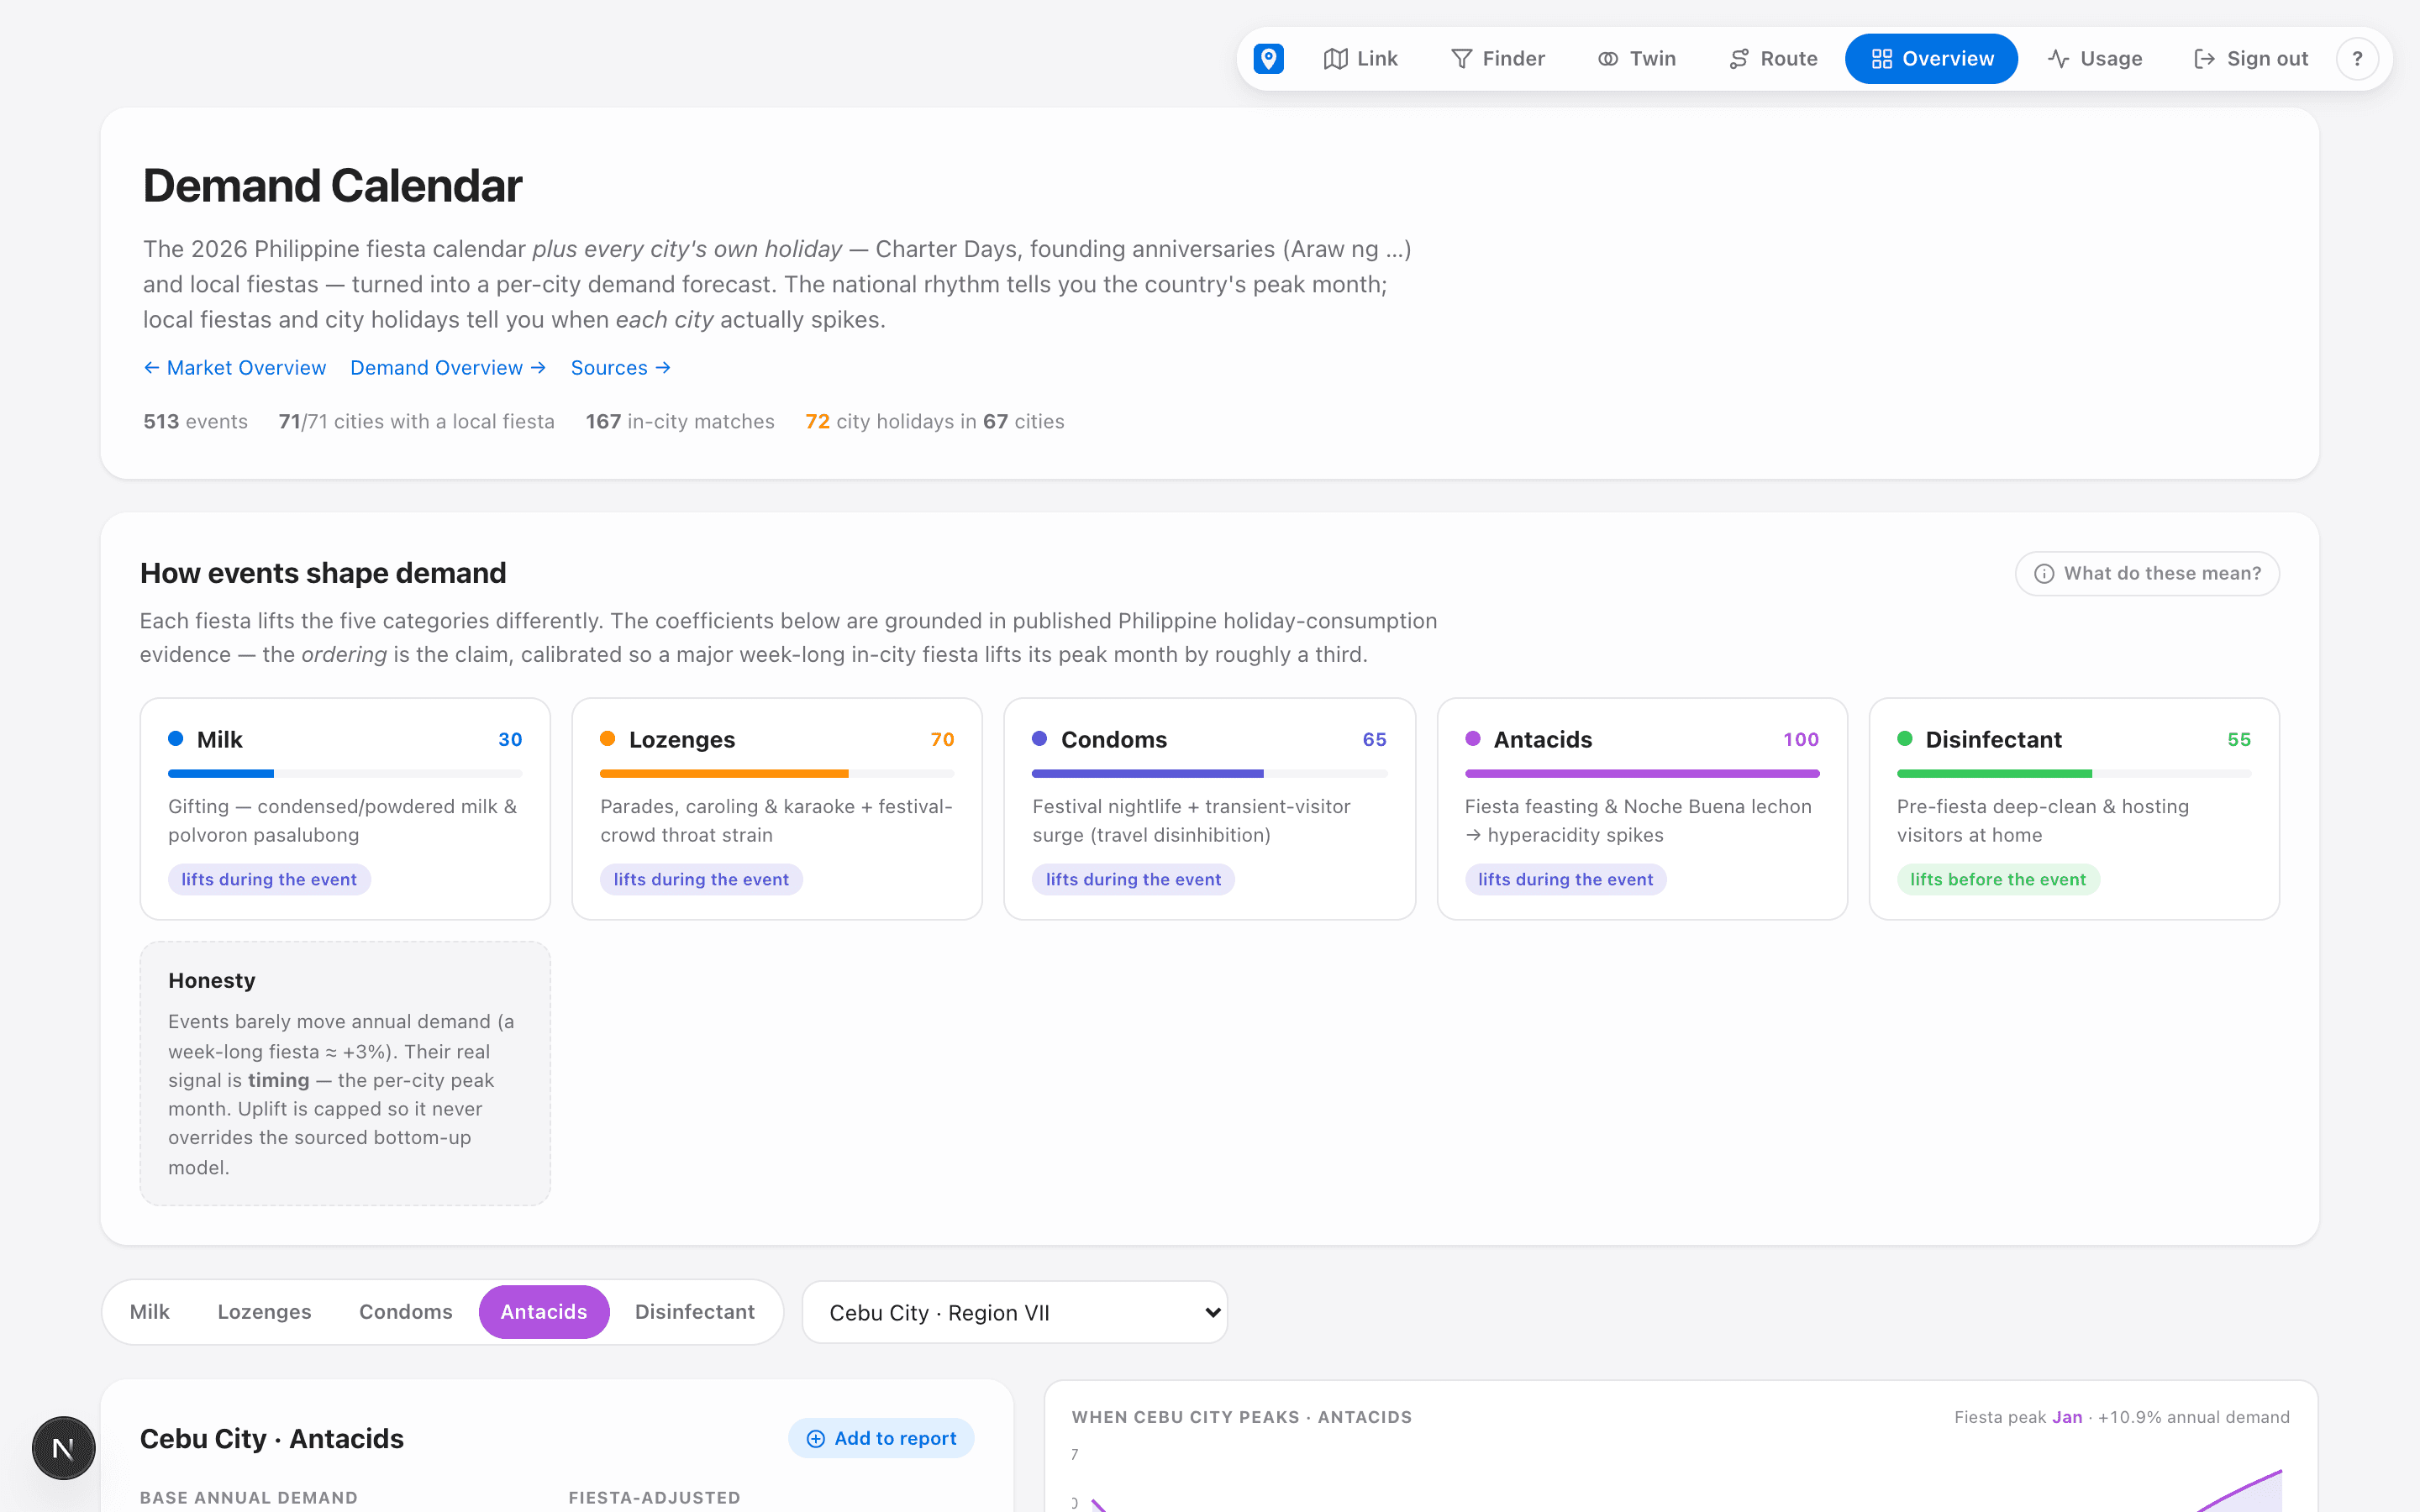Click the Antacids coefficient value 100
Viewport: 2420px width, 1512px height.
point(1801,739)
